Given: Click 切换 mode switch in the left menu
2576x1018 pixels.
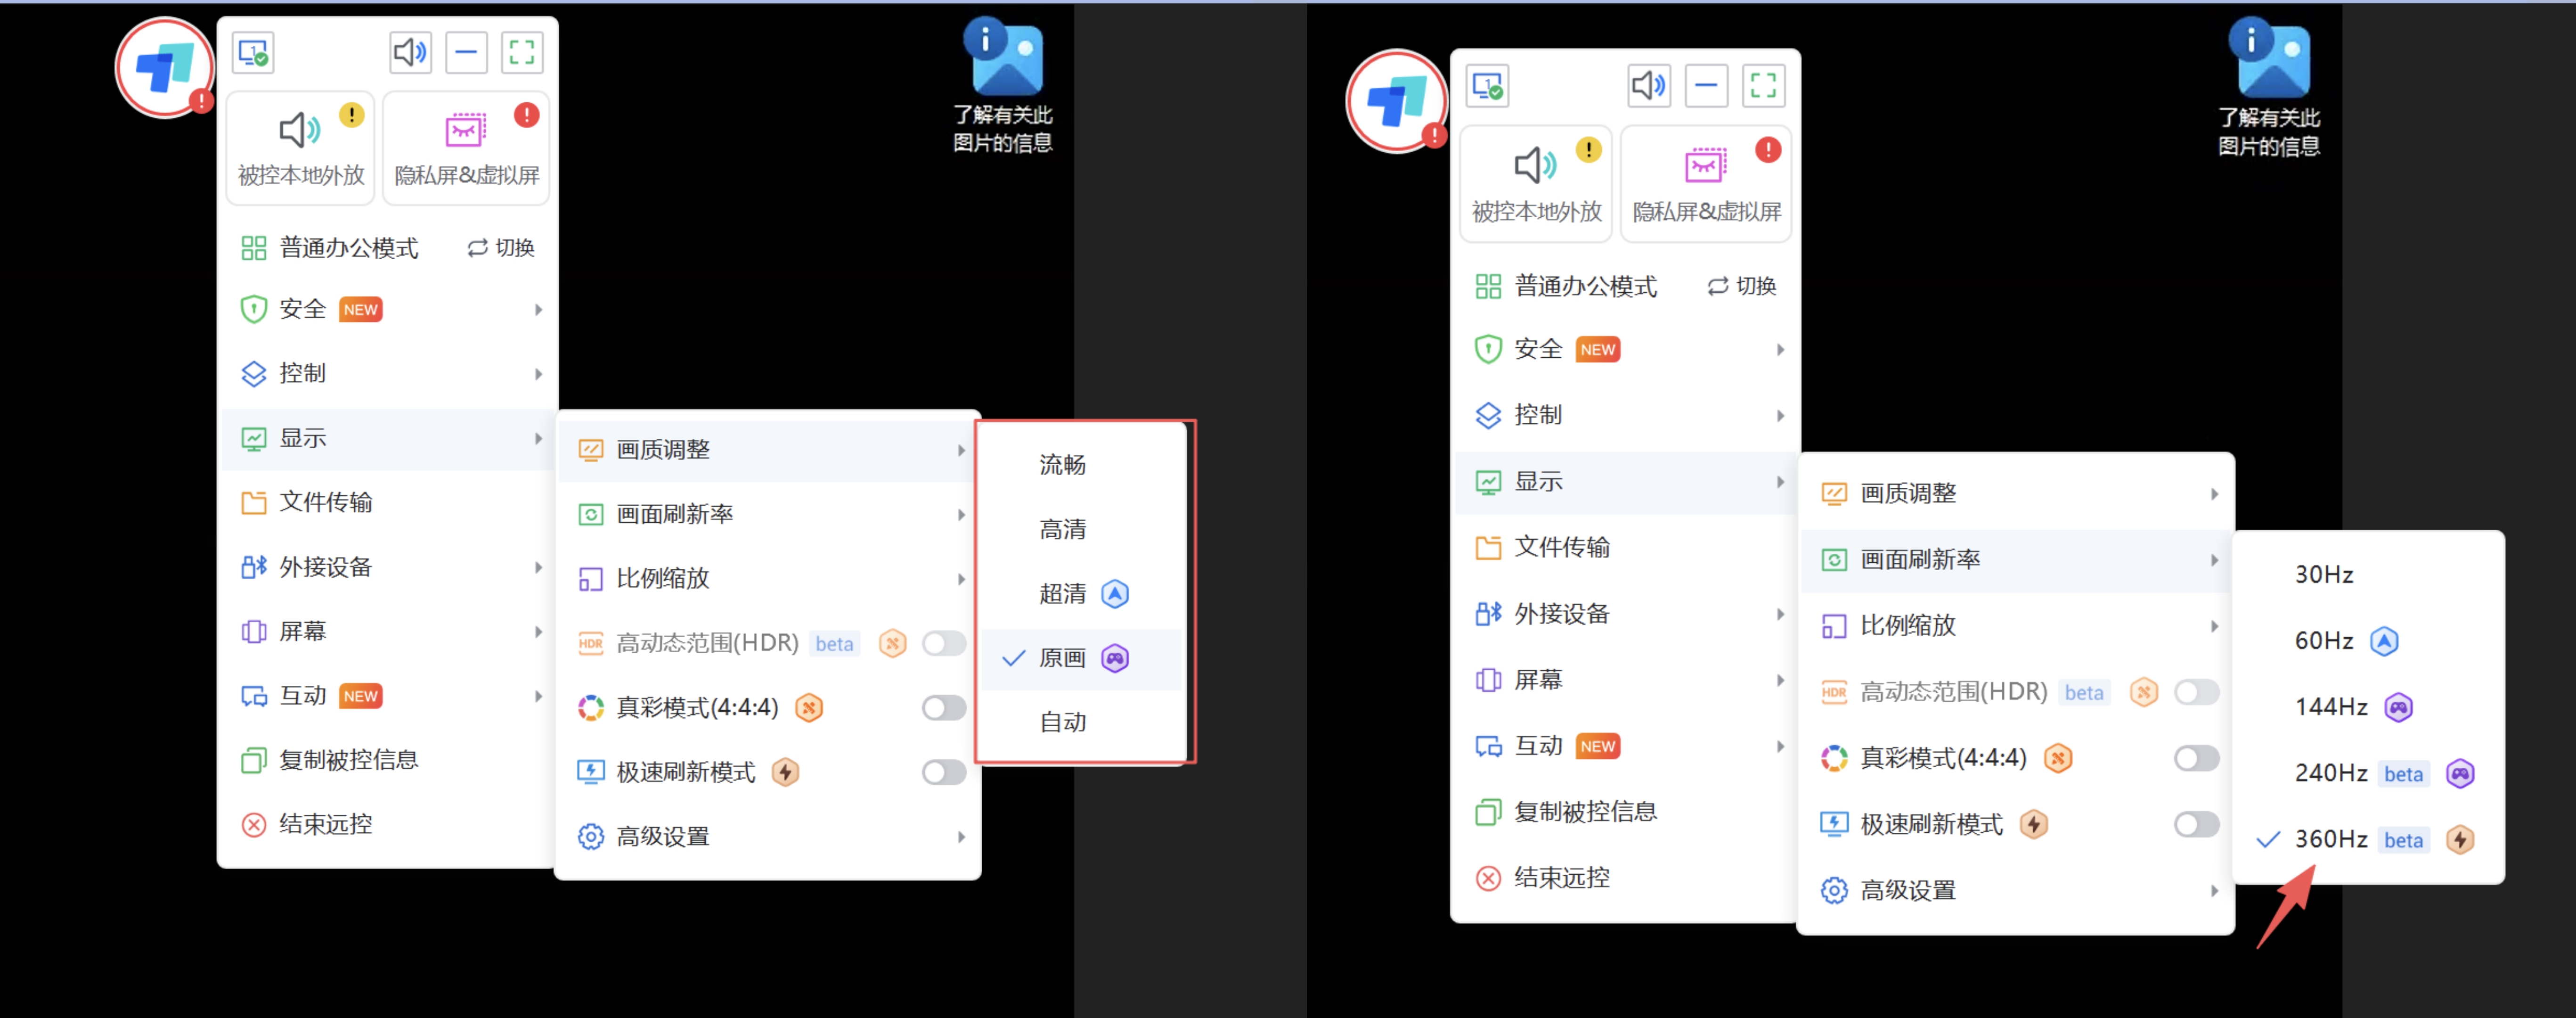Looking at the screenshot, I should click(501, 248).
